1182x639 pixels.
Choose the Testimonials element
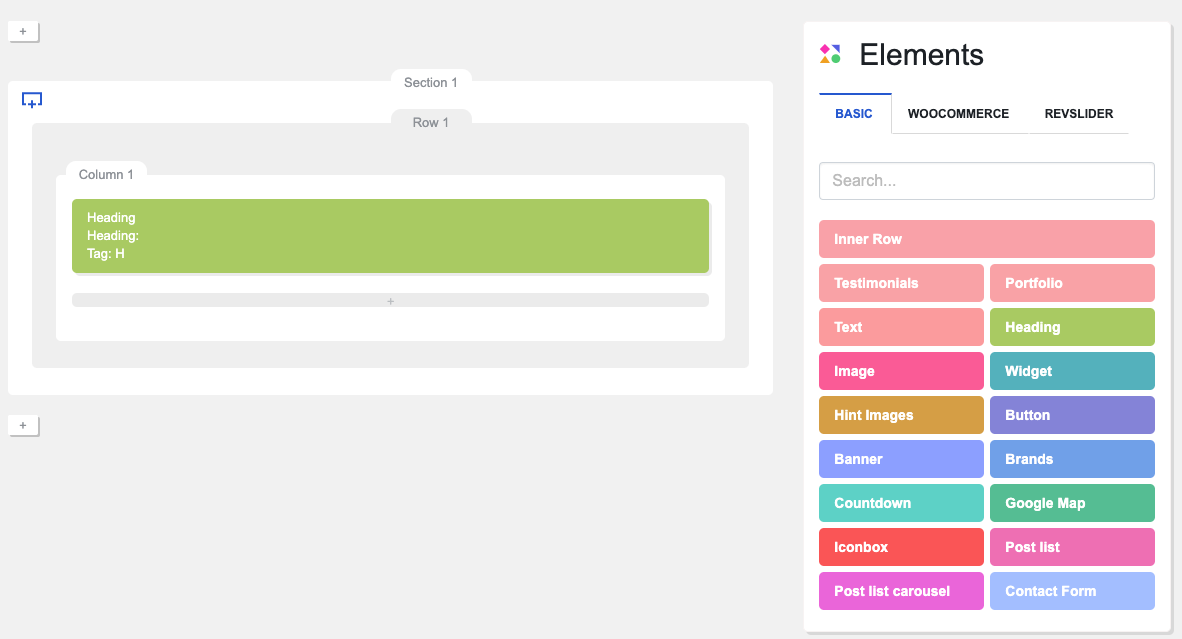(x=902, y=283)
